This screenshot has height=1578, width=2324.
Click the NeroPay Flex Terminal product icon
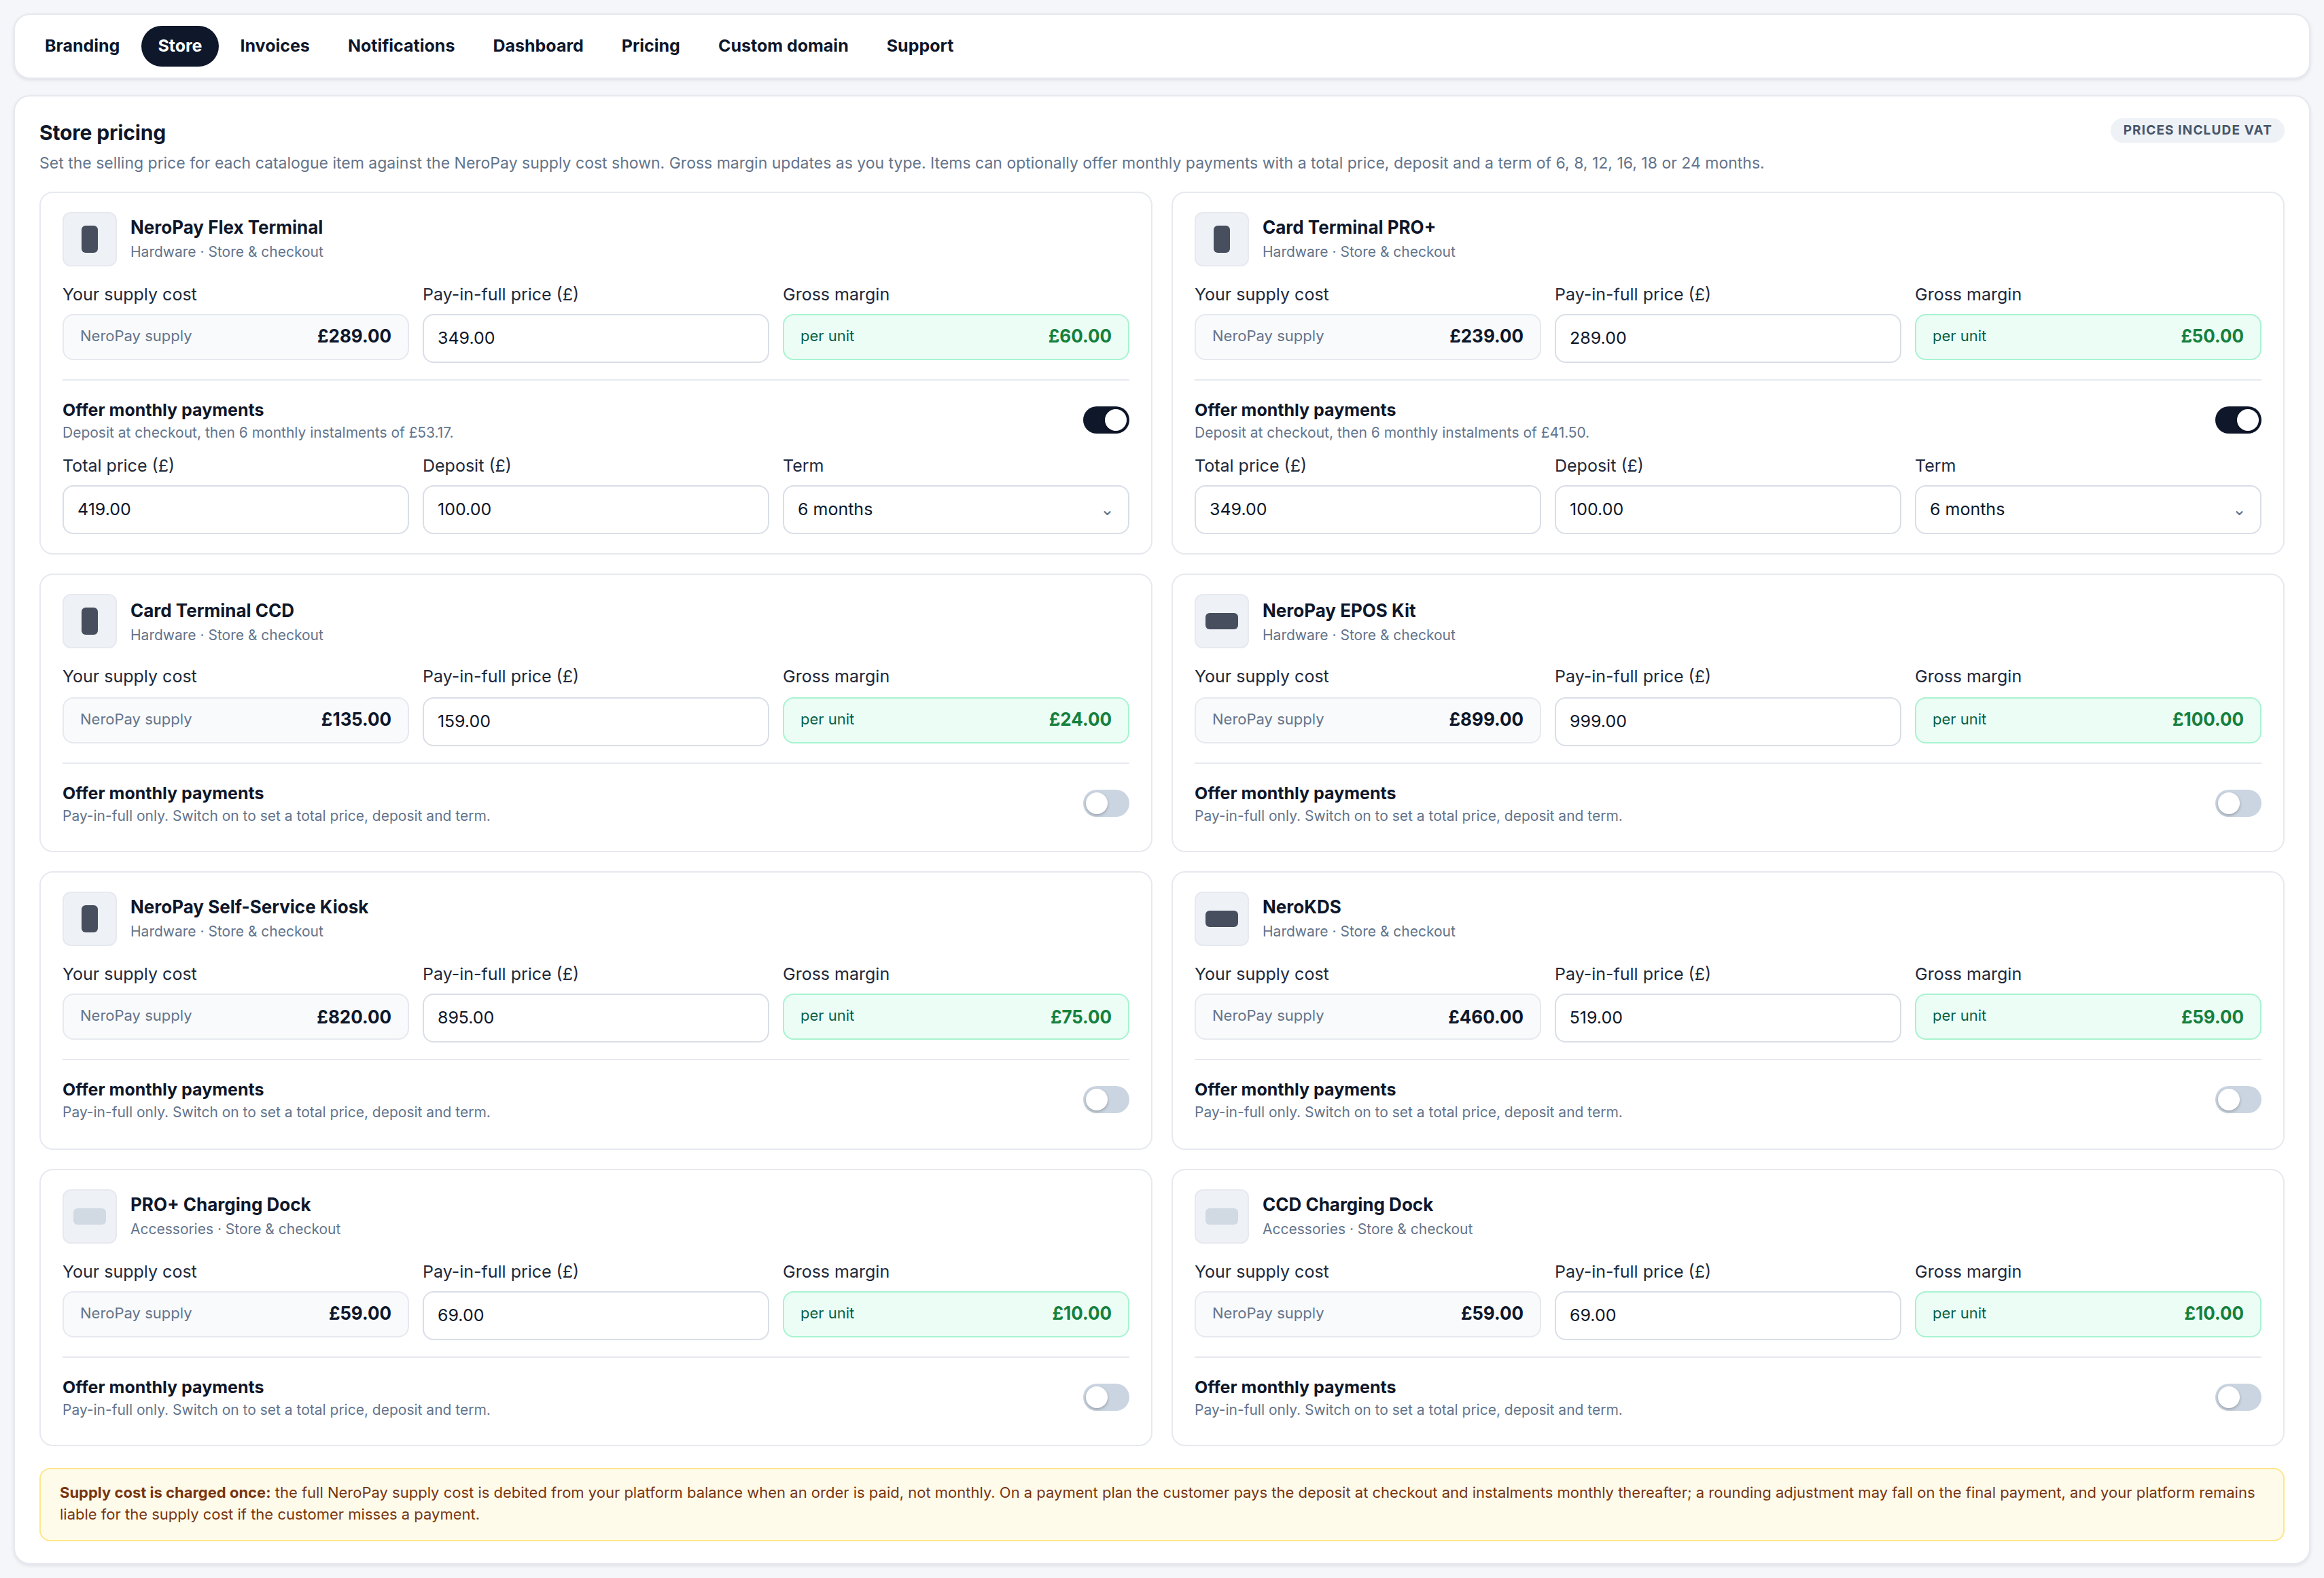[89, 239]
